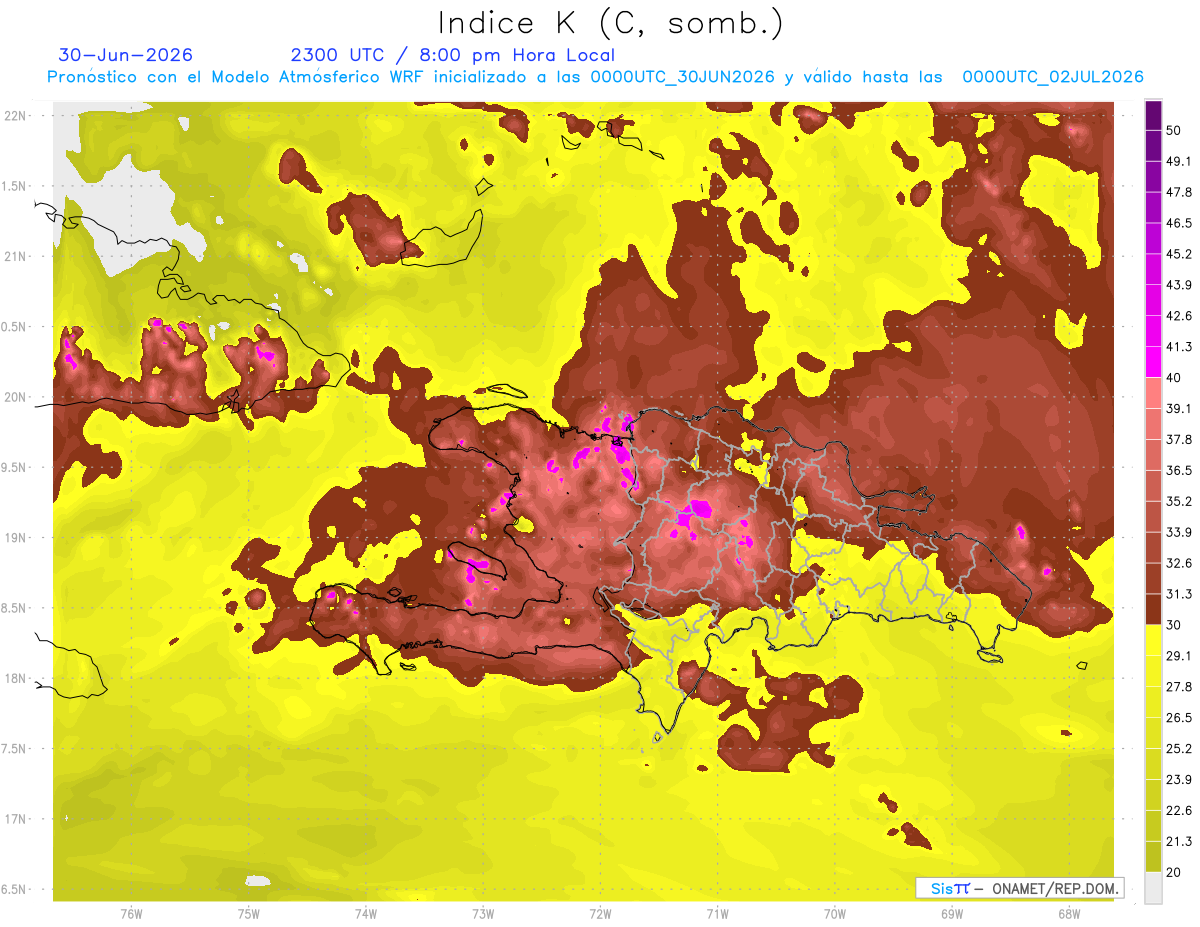Click the colorbar label '21.3'
The width and height of the screenshot is (1200, 927).
[1179, 842]
